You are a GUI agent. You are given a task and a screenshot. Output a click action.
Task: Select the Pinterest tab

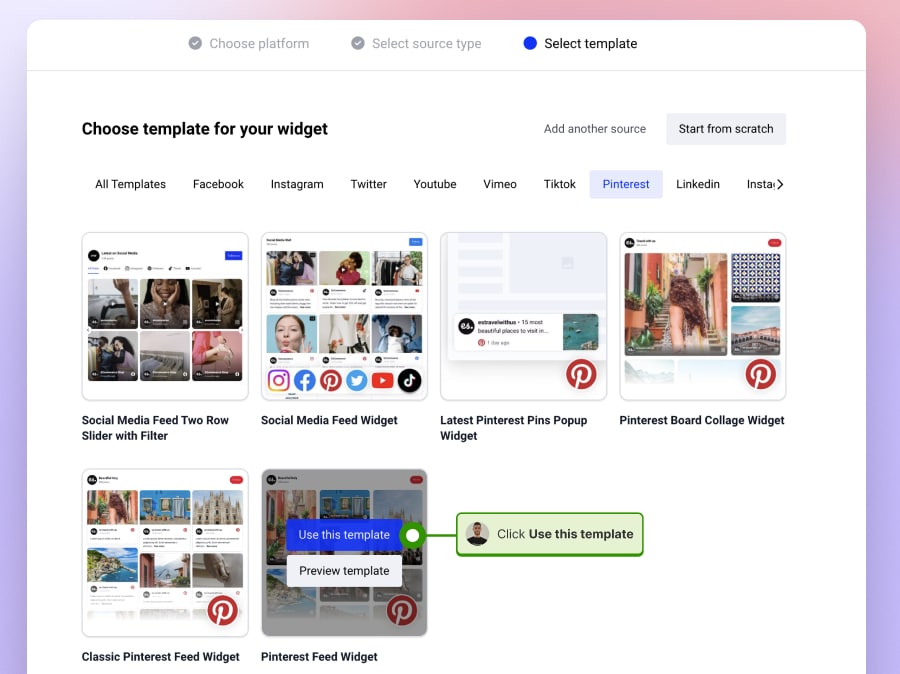(x=626, y=184)
